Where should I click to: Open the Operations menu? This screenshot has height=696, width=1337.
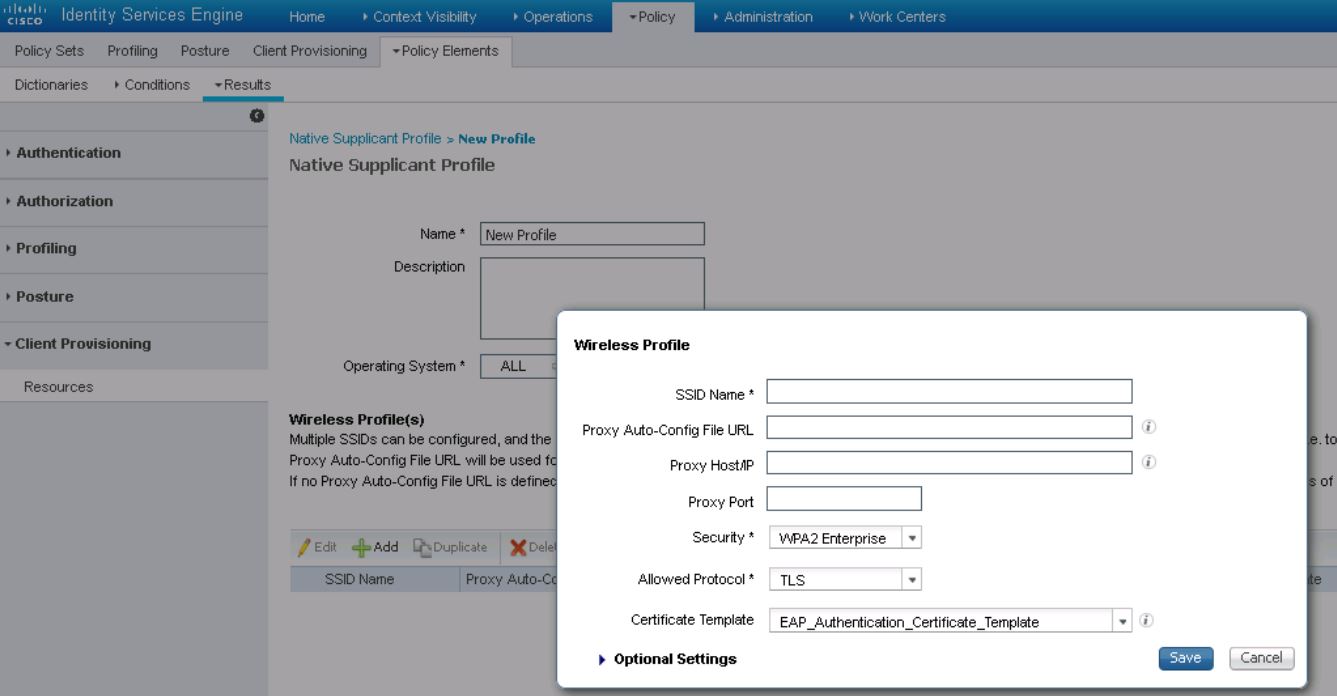pyautogui.click(x=552, y=17)
